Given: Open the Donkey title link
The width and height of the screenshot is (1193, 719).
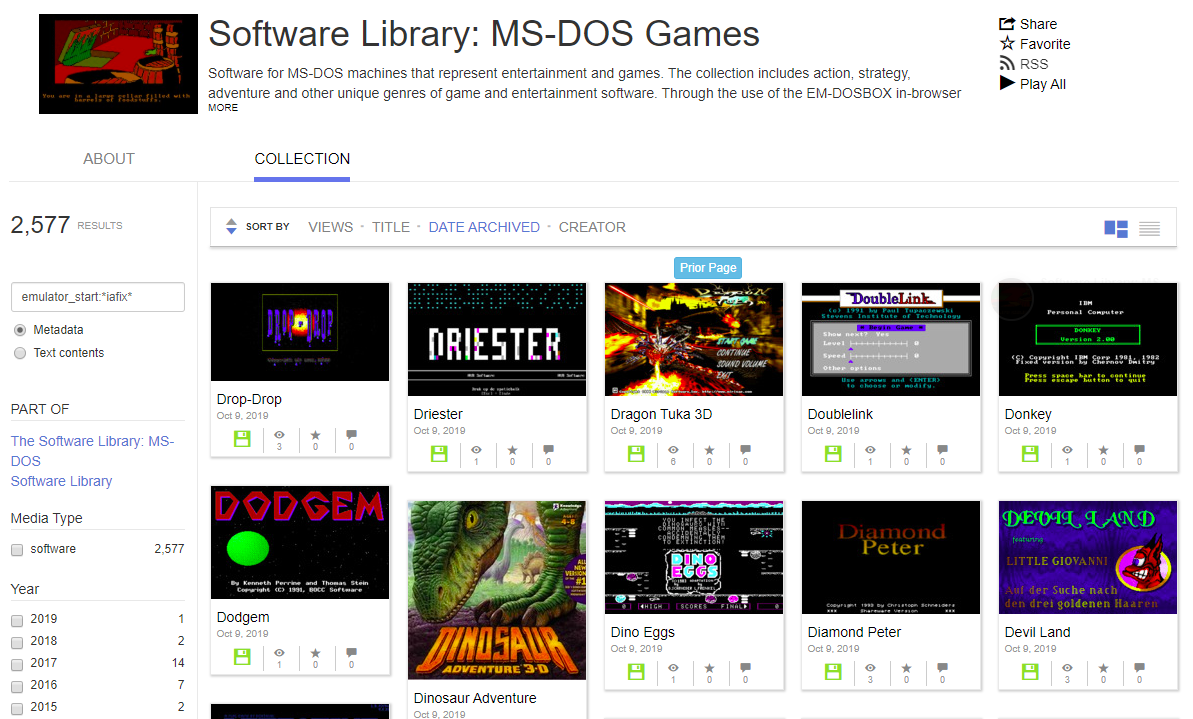Looking at the screenshot, I should click(x=1028, y=414).
